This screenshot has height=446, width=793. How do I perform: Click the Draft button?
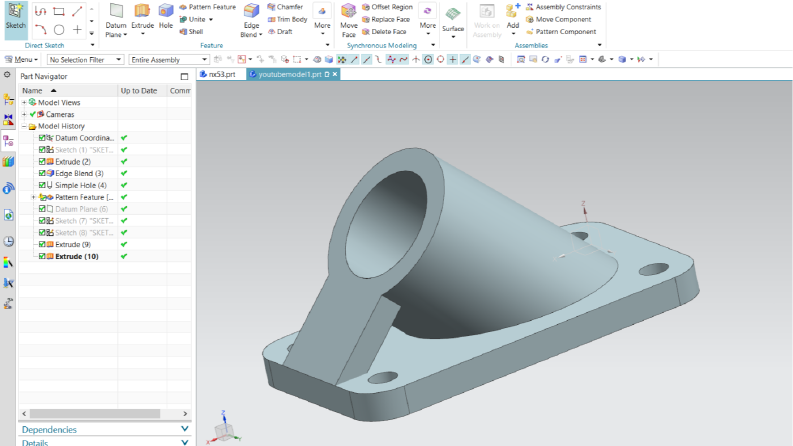280,31
